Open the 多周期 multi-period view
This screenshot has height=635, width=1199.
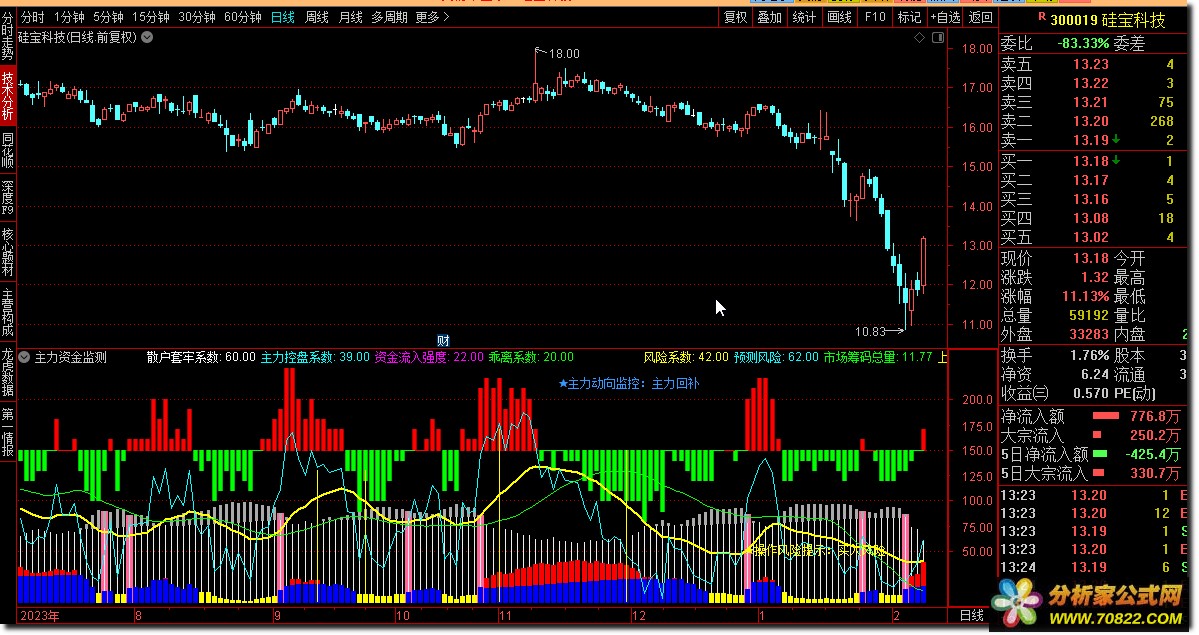click(x=389, y=17)
